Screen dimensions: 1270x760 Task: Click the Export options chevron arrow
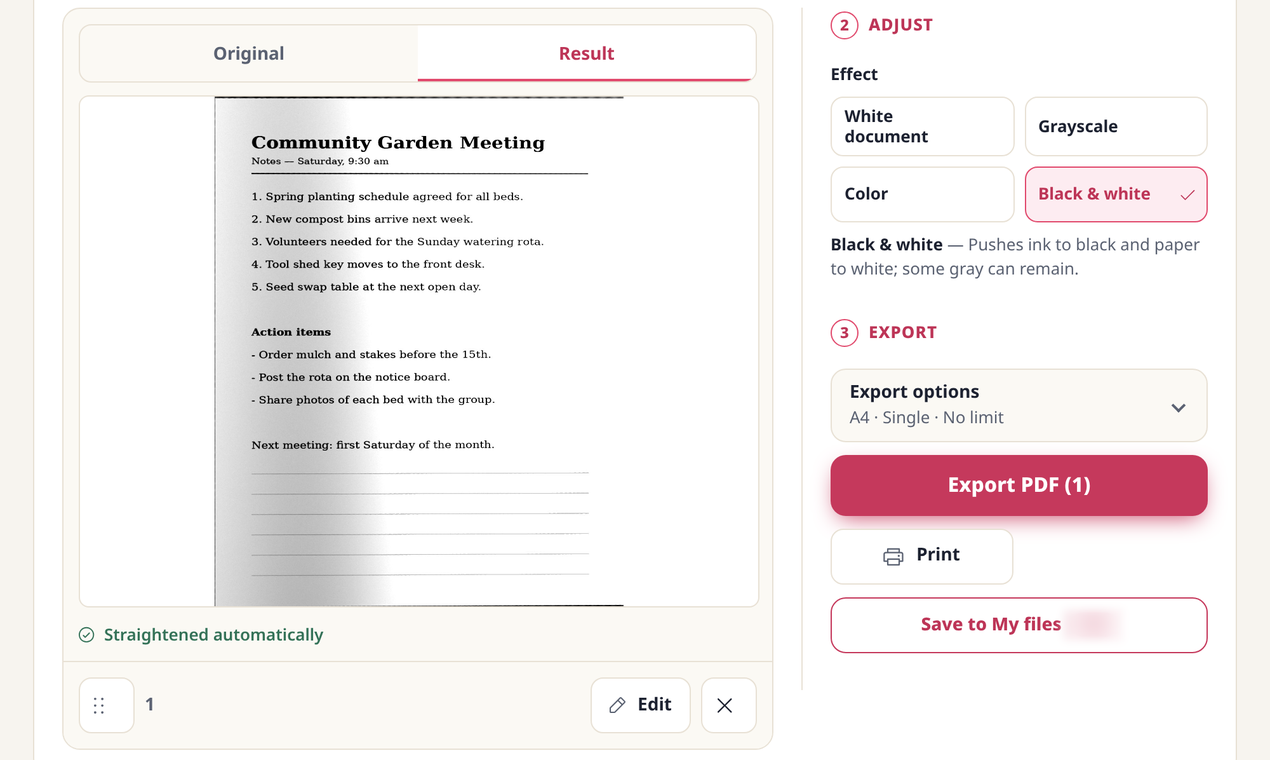1178,408
